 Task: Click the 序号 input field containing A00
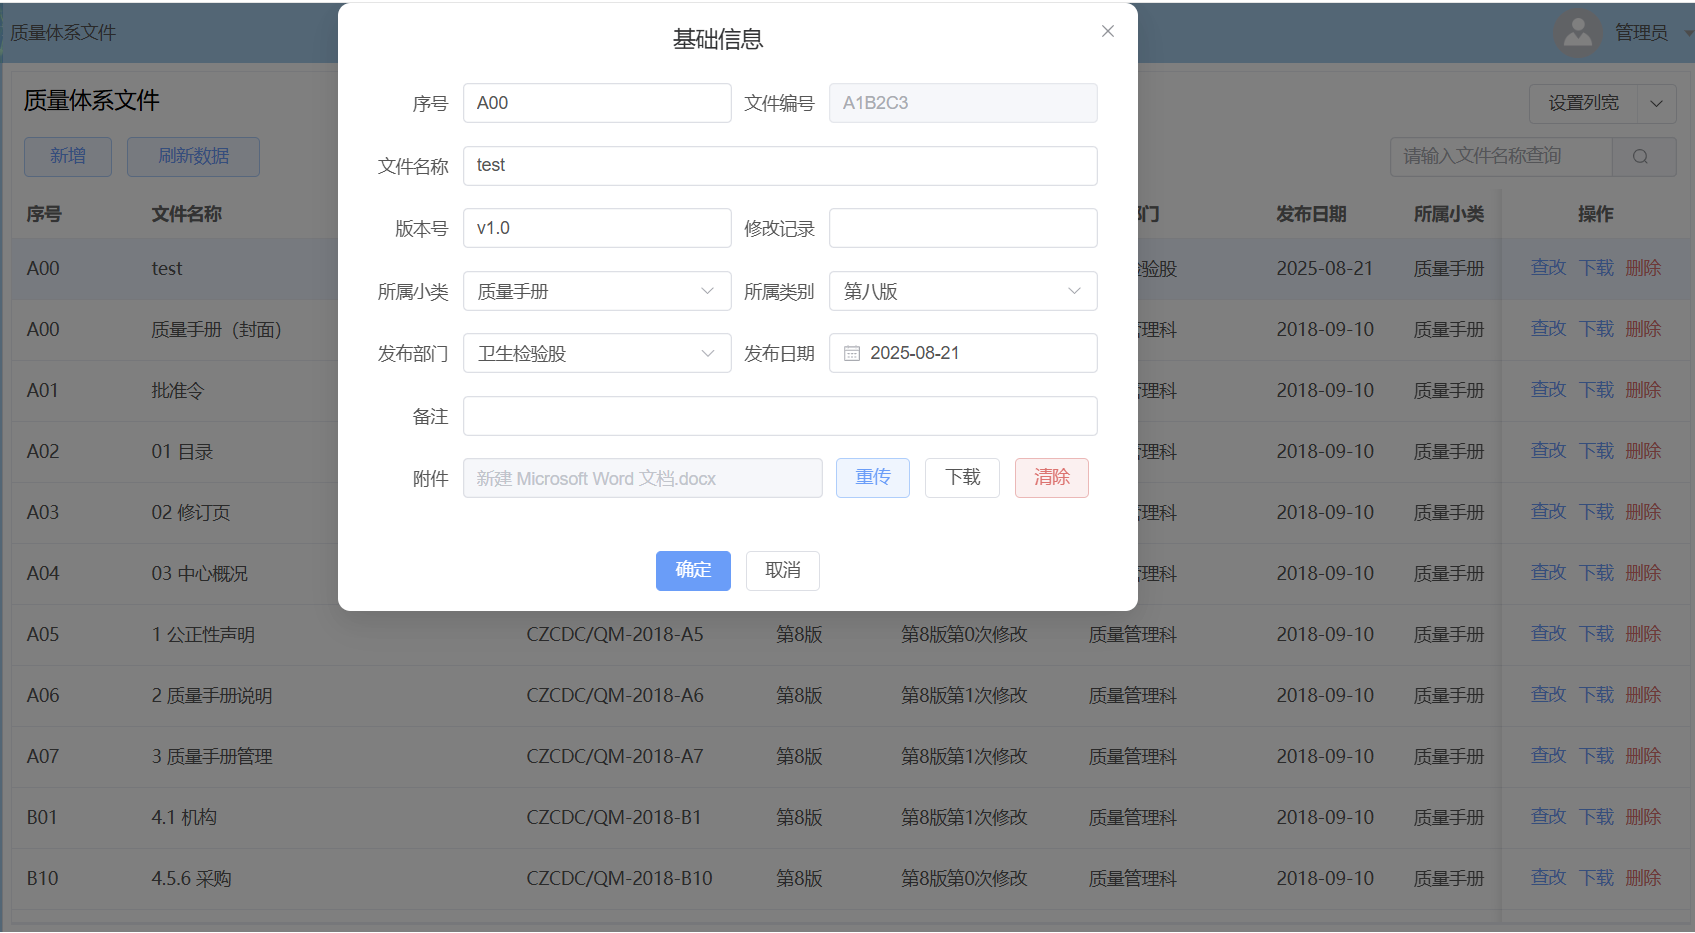597,103
